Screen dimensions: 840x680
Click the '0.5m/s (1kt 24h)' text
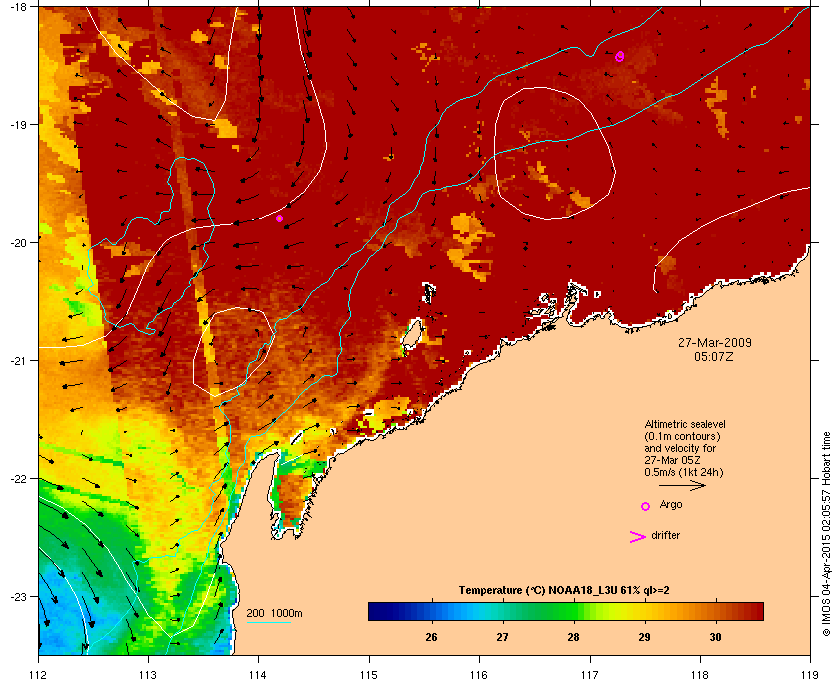(684, 473)
